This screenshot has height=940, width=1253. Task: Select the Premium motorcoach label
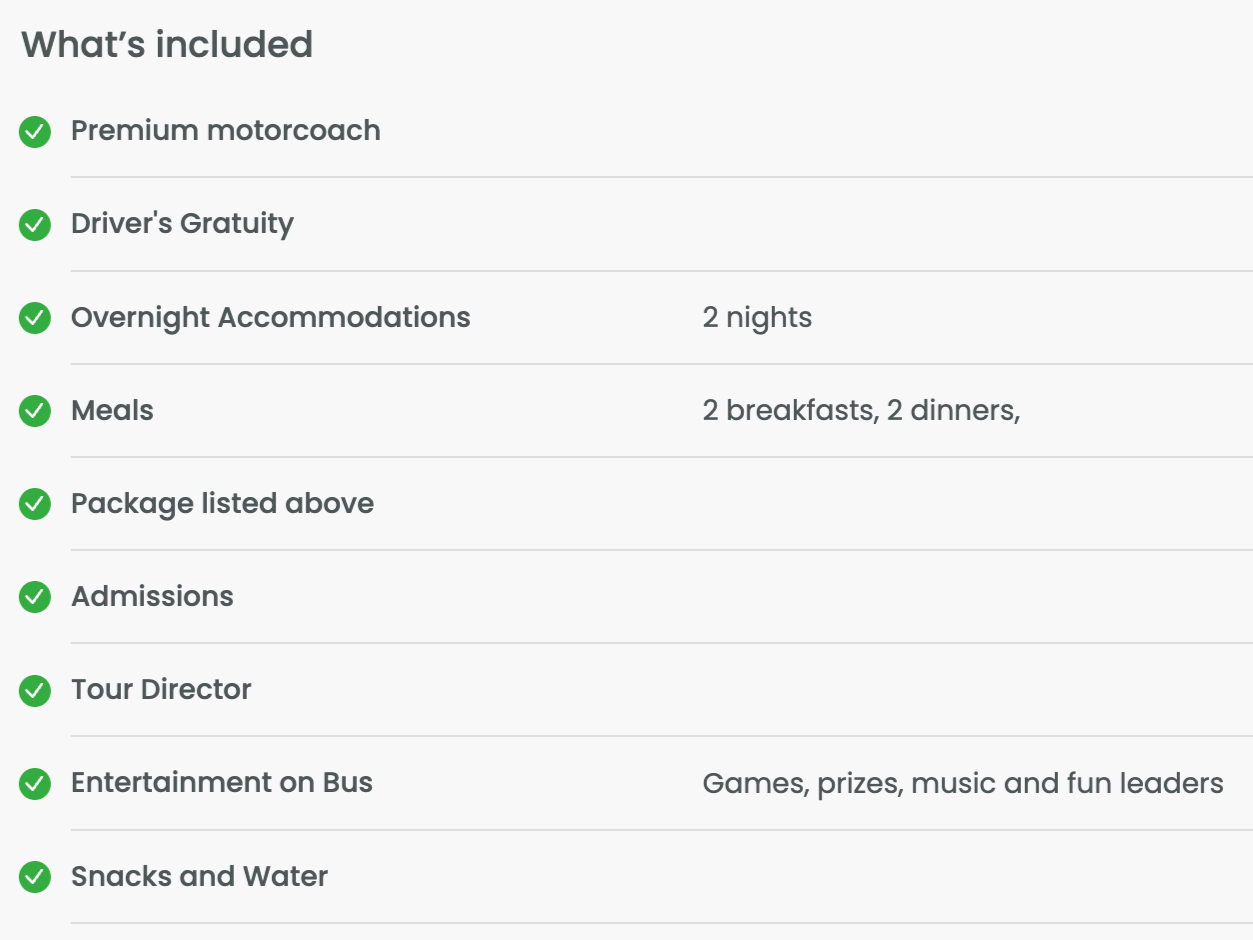click(x=225, y=131)
